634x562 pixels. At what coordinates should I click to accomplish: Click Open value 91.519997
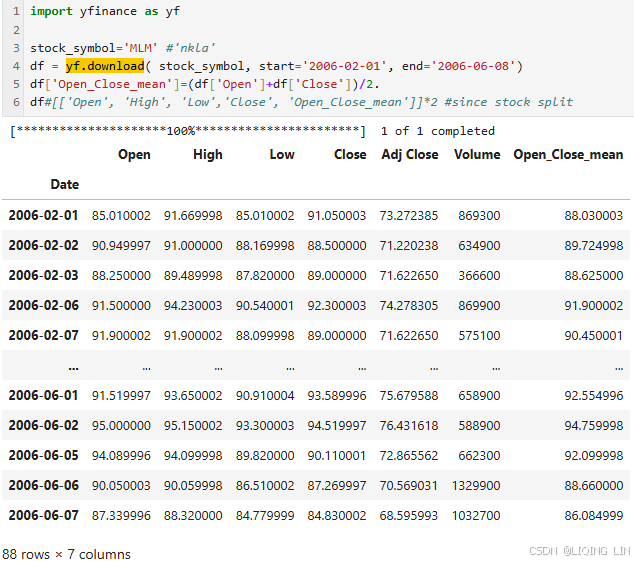pyautogui.click(x=121, y=395)
